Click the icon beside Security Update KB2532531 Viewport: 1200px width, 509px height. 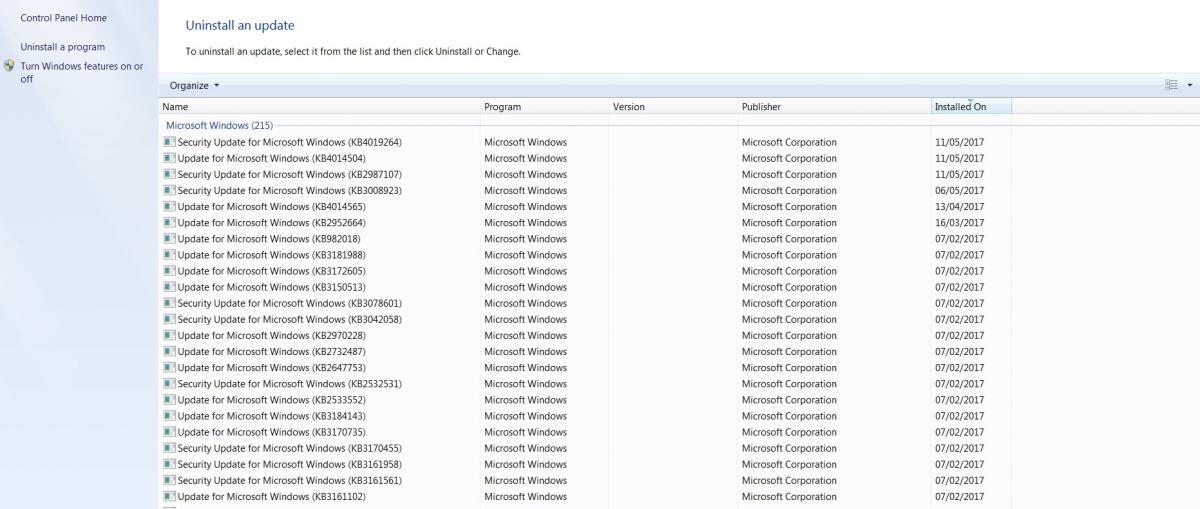tap(169, 383)
